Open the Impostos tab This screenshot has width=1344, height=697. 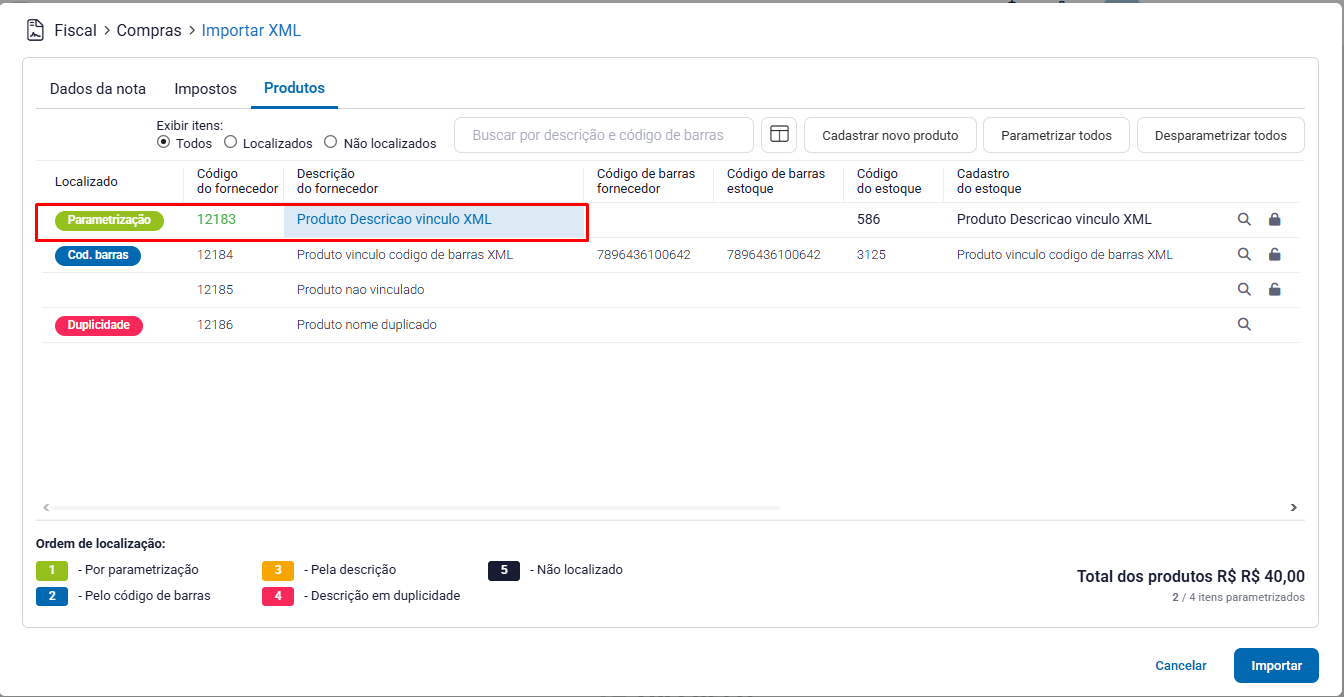pos(205,89)
